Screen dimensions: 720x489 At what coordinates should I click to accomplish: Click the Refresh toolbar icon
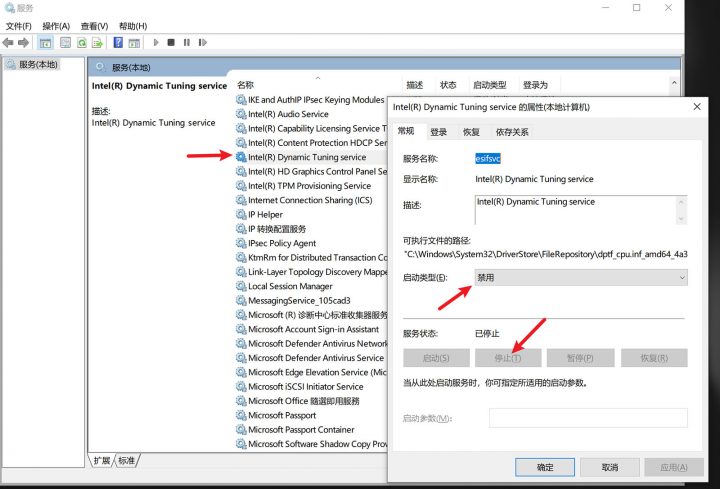point(82,43)
